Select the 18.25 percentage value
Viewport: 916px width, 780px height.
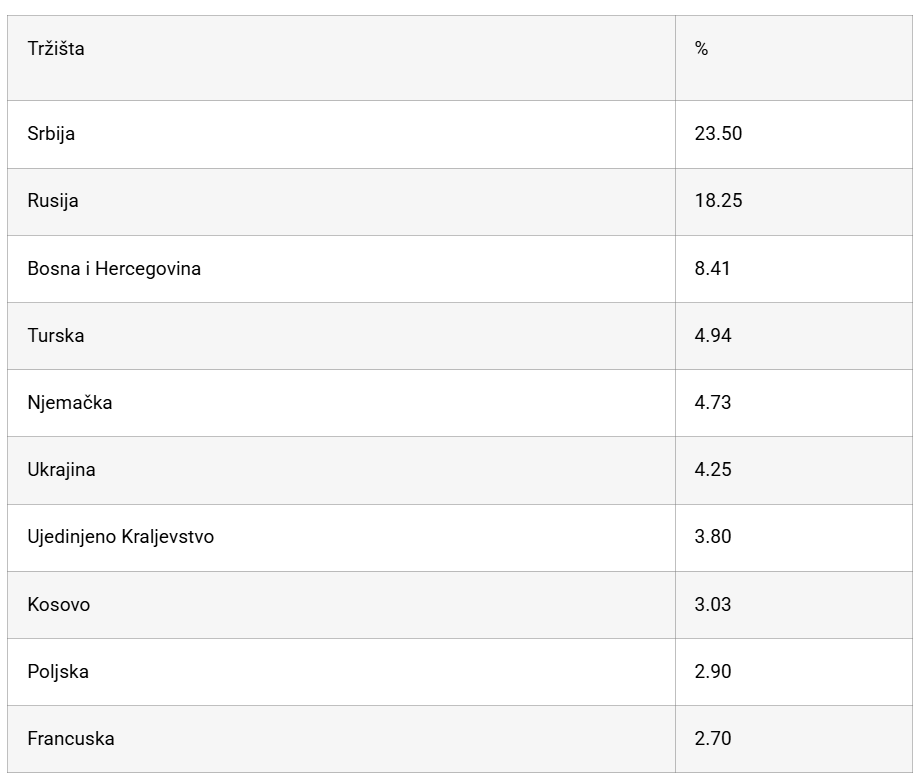[718, 201]
